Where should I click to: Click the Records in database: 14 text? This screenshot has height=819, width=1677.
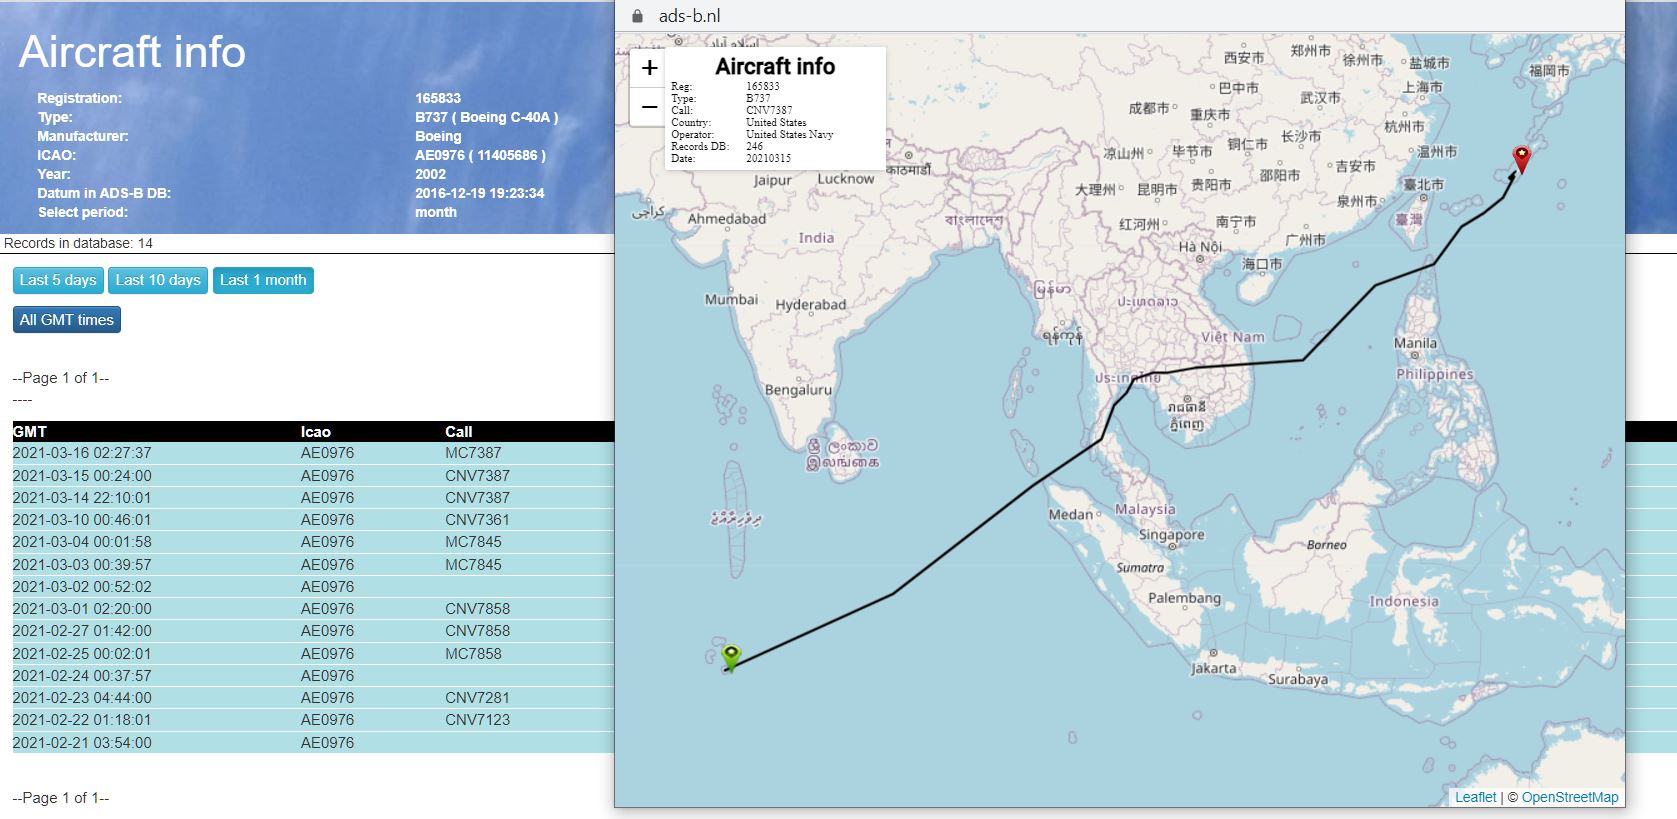79,243
